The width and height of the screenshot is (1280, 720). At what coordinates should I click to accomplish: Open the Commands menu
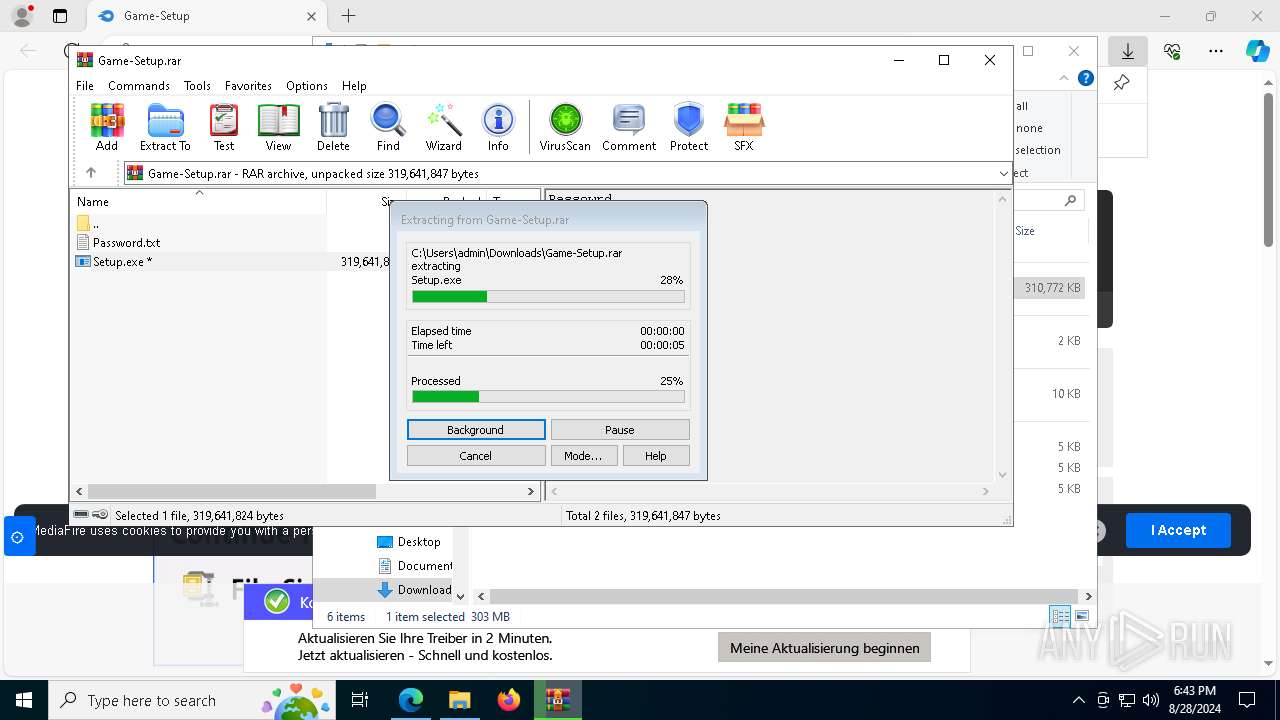click(139, 86)
